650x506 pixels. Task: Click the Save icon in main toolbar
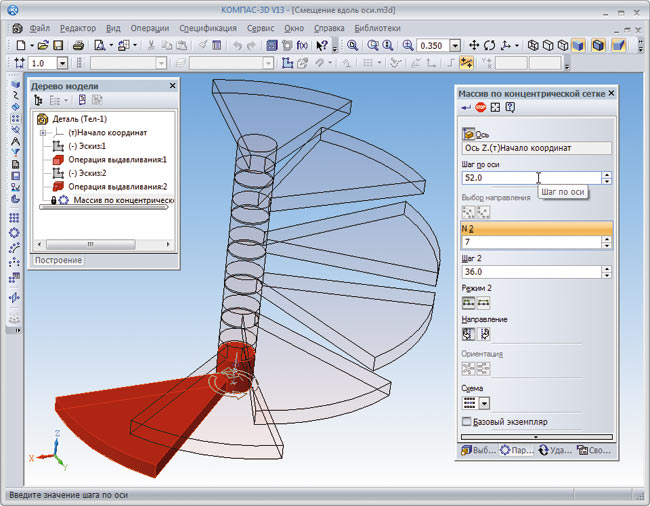58,46
